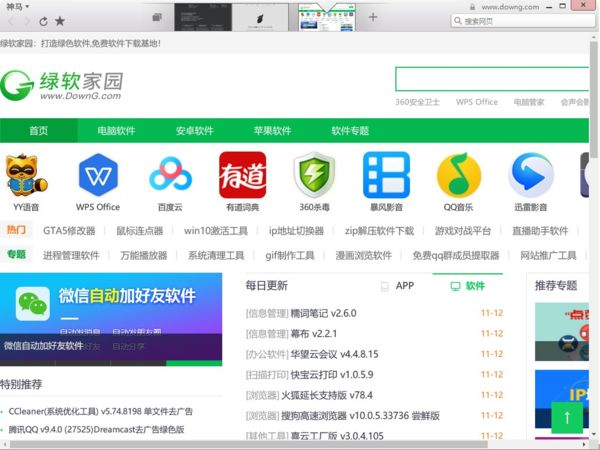Screen dimensions: 600x450
Task: Select 安卓软件 in the navigation bar
Action: [194, 130]
